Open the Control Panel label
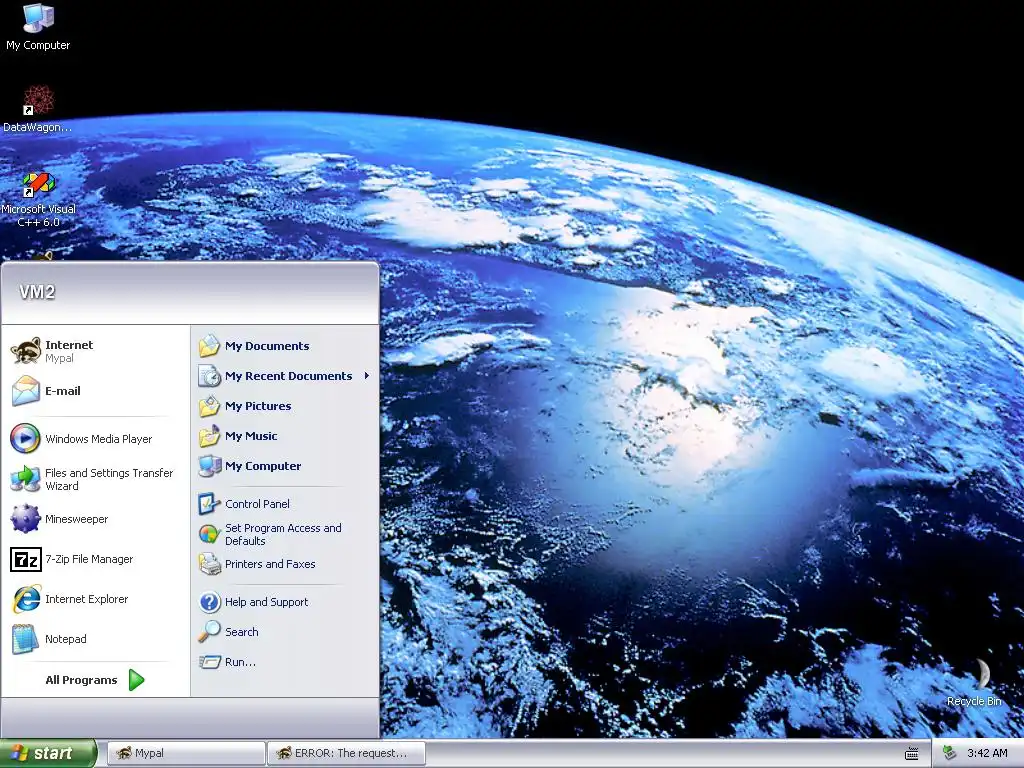1024x768 pixels. (x=257, y=504)
